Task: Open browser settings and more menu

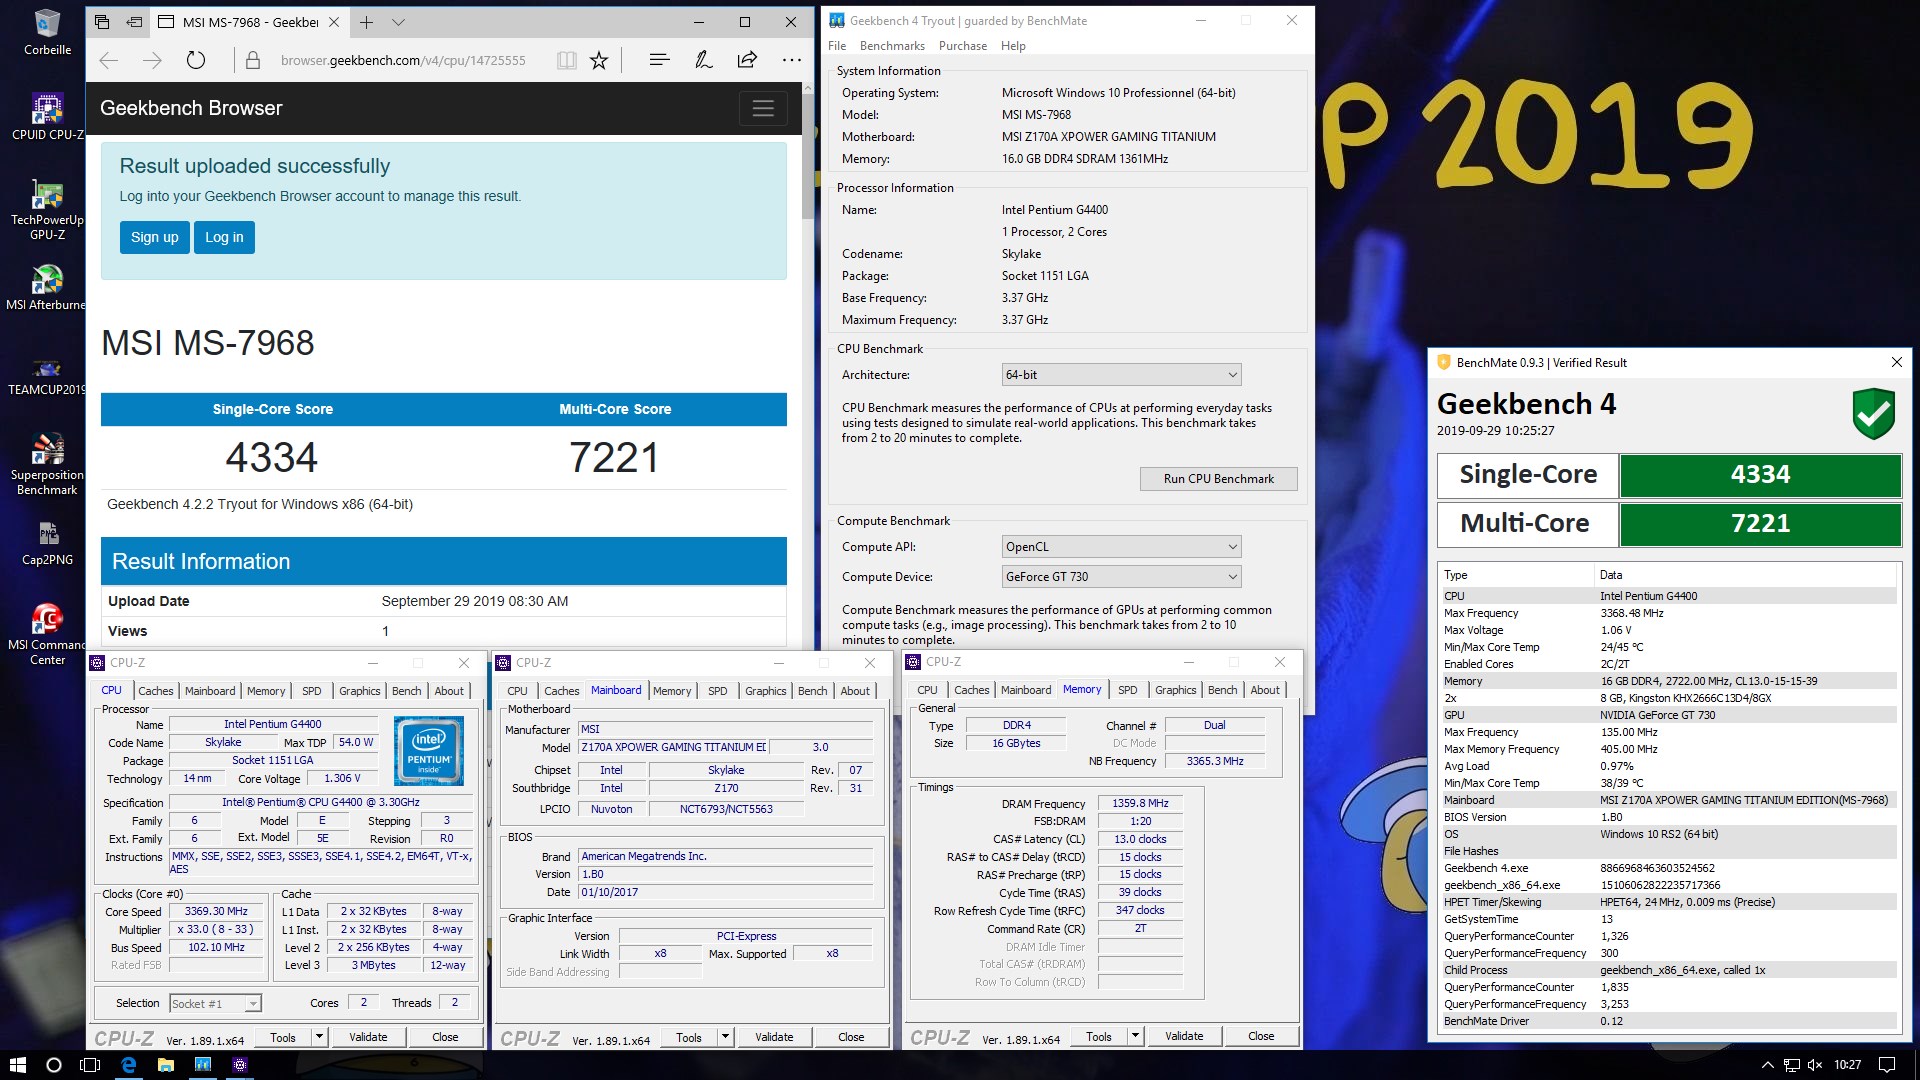Action: click(x=792, y=60)
